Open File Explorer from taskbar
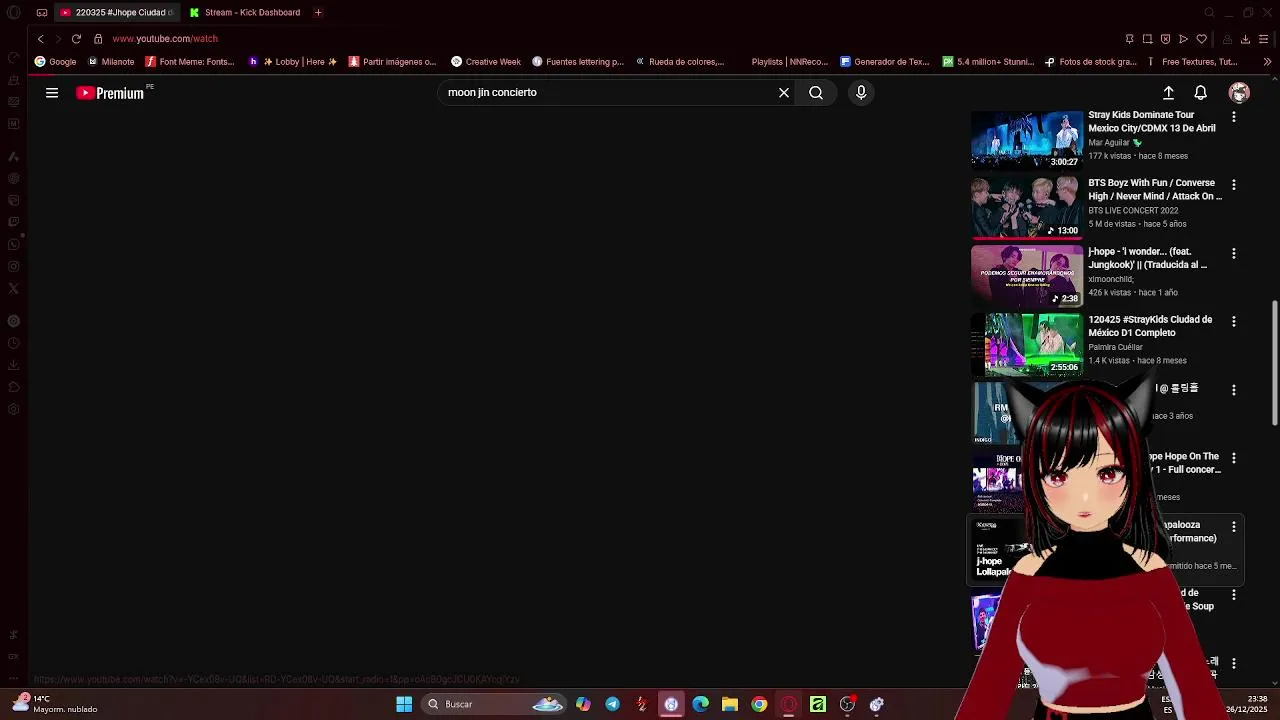 tap(730, 704)
